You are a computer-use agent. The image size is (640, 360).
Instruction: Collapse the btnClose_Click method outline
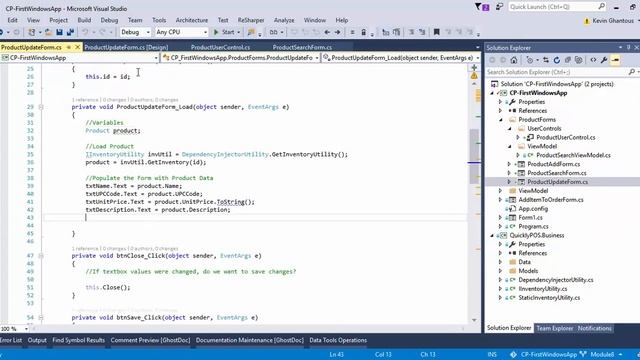pos(41,256)
